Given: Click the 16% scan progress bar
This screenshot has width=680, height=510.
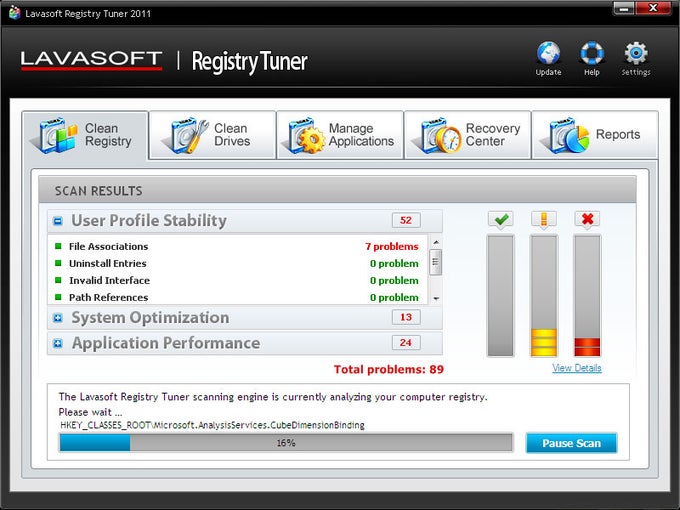Looking at the screenshot, I should [286, 443].
